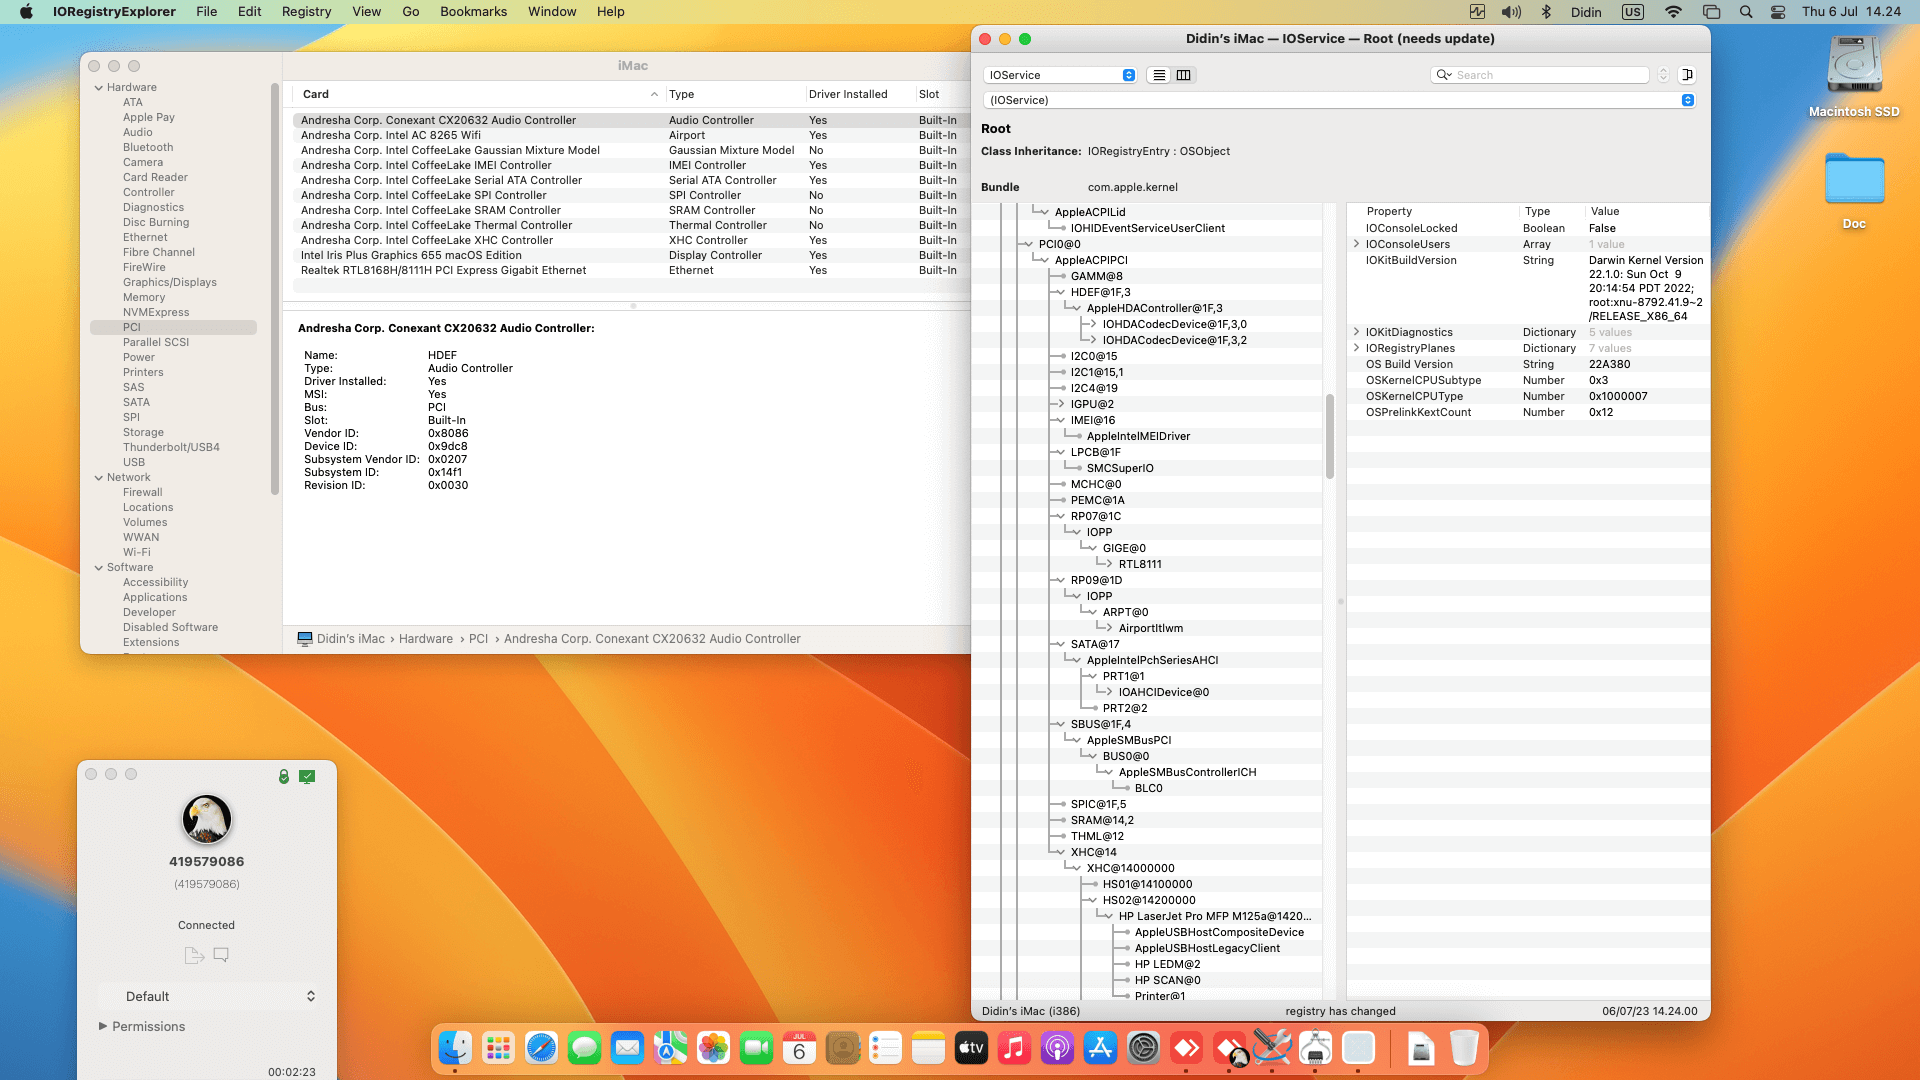Check the green permission checkbox in AnyDesk
The width and height of the screenshot is (1920, 1080).
(308, 775)
